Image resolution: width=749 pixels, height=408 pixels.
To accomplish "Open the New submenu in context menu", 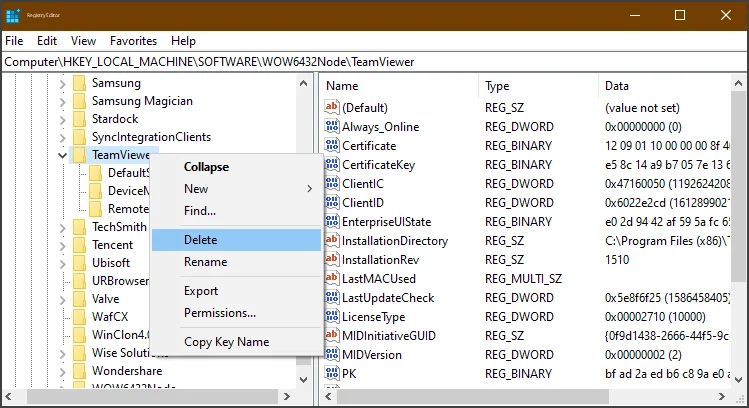I will click(236, 189).
